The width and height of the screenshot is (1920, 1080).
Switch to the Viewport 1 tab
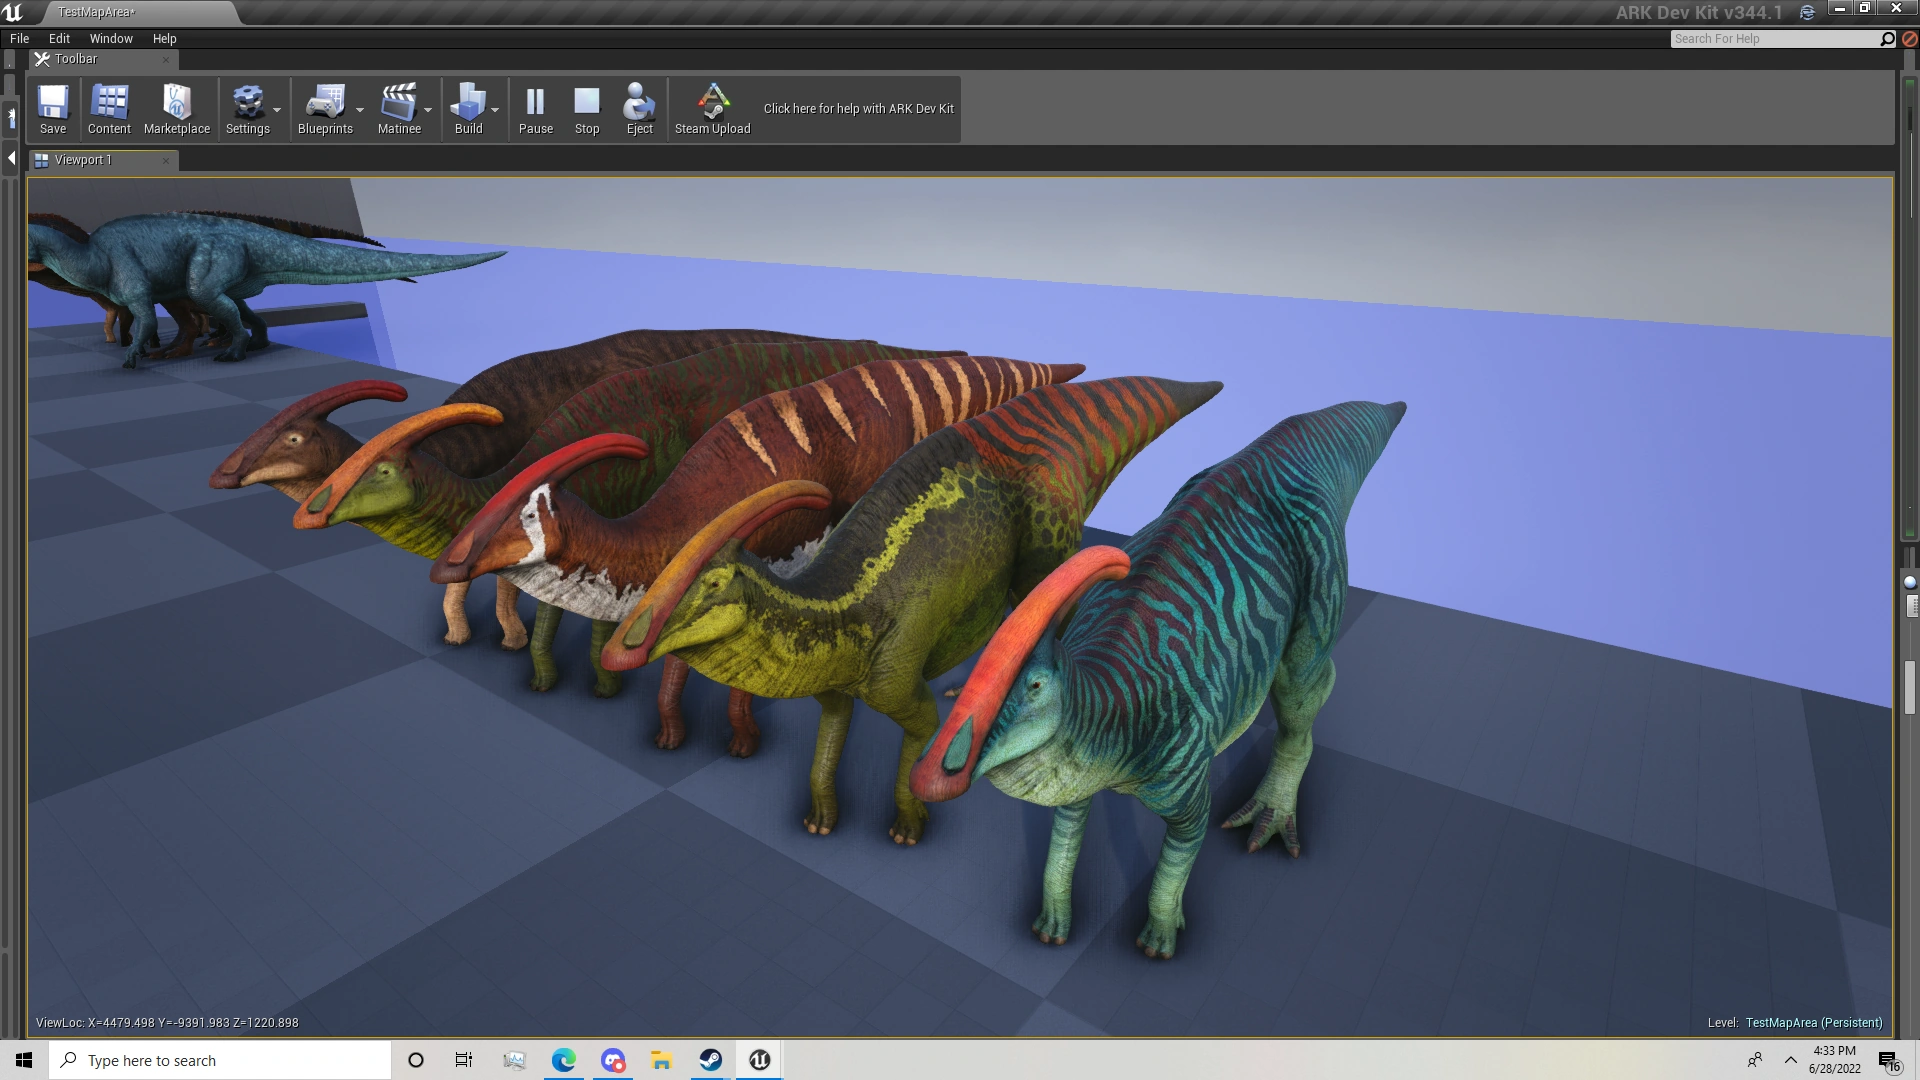pos(84,160)
